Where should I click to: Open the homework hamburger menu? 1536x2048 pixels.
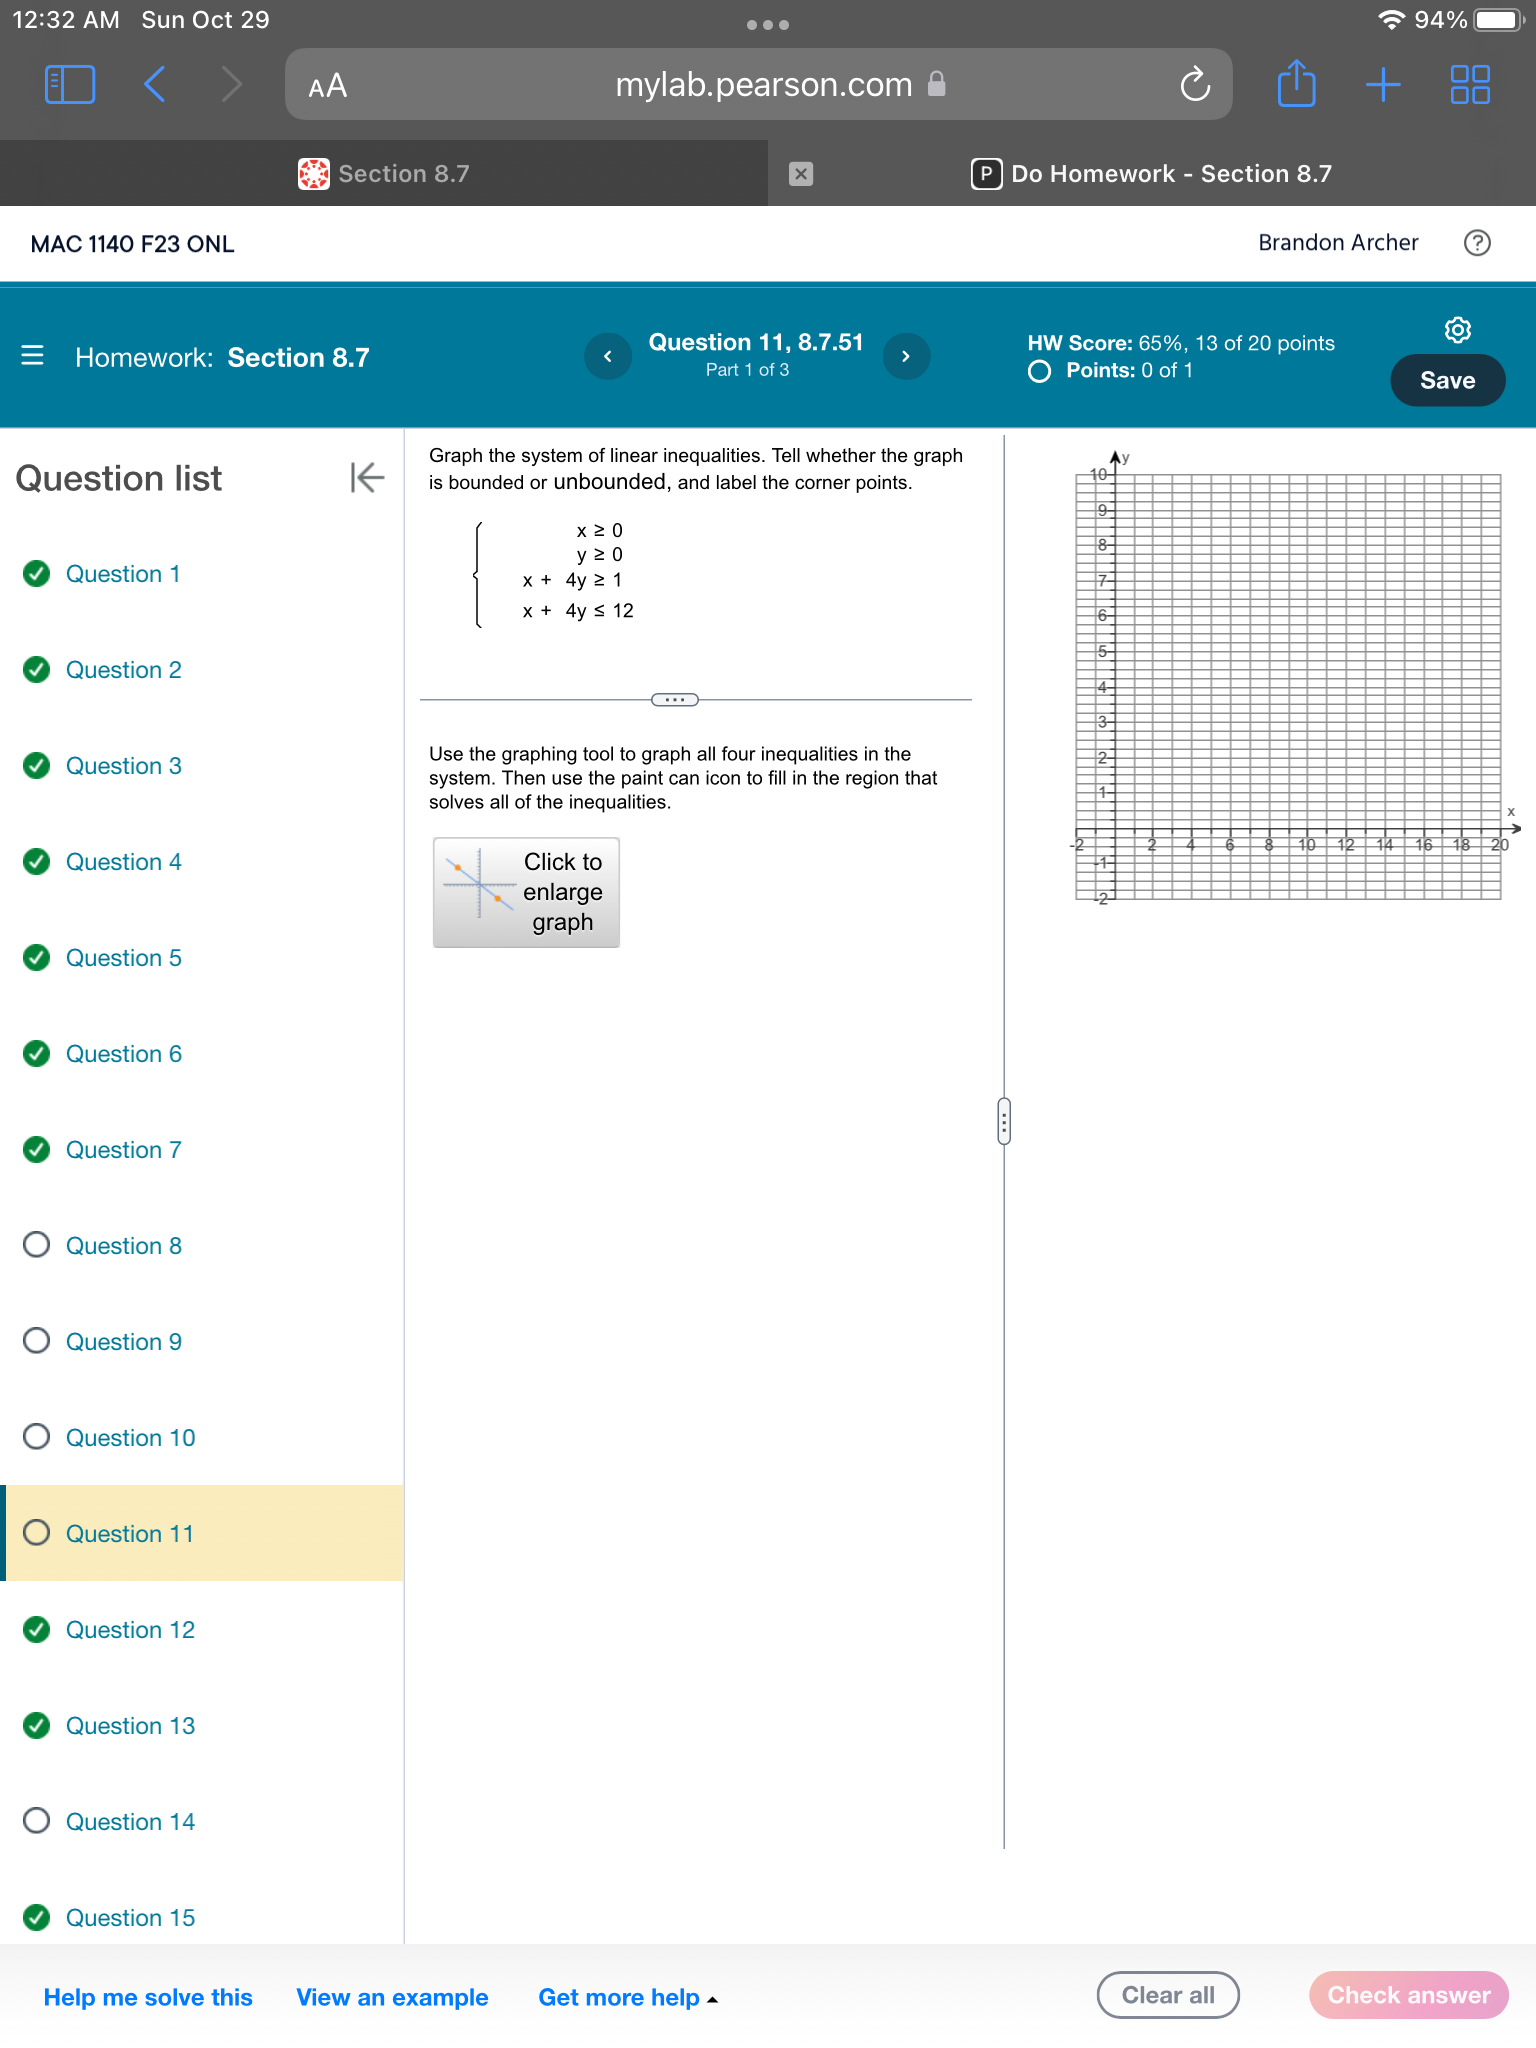32,356
